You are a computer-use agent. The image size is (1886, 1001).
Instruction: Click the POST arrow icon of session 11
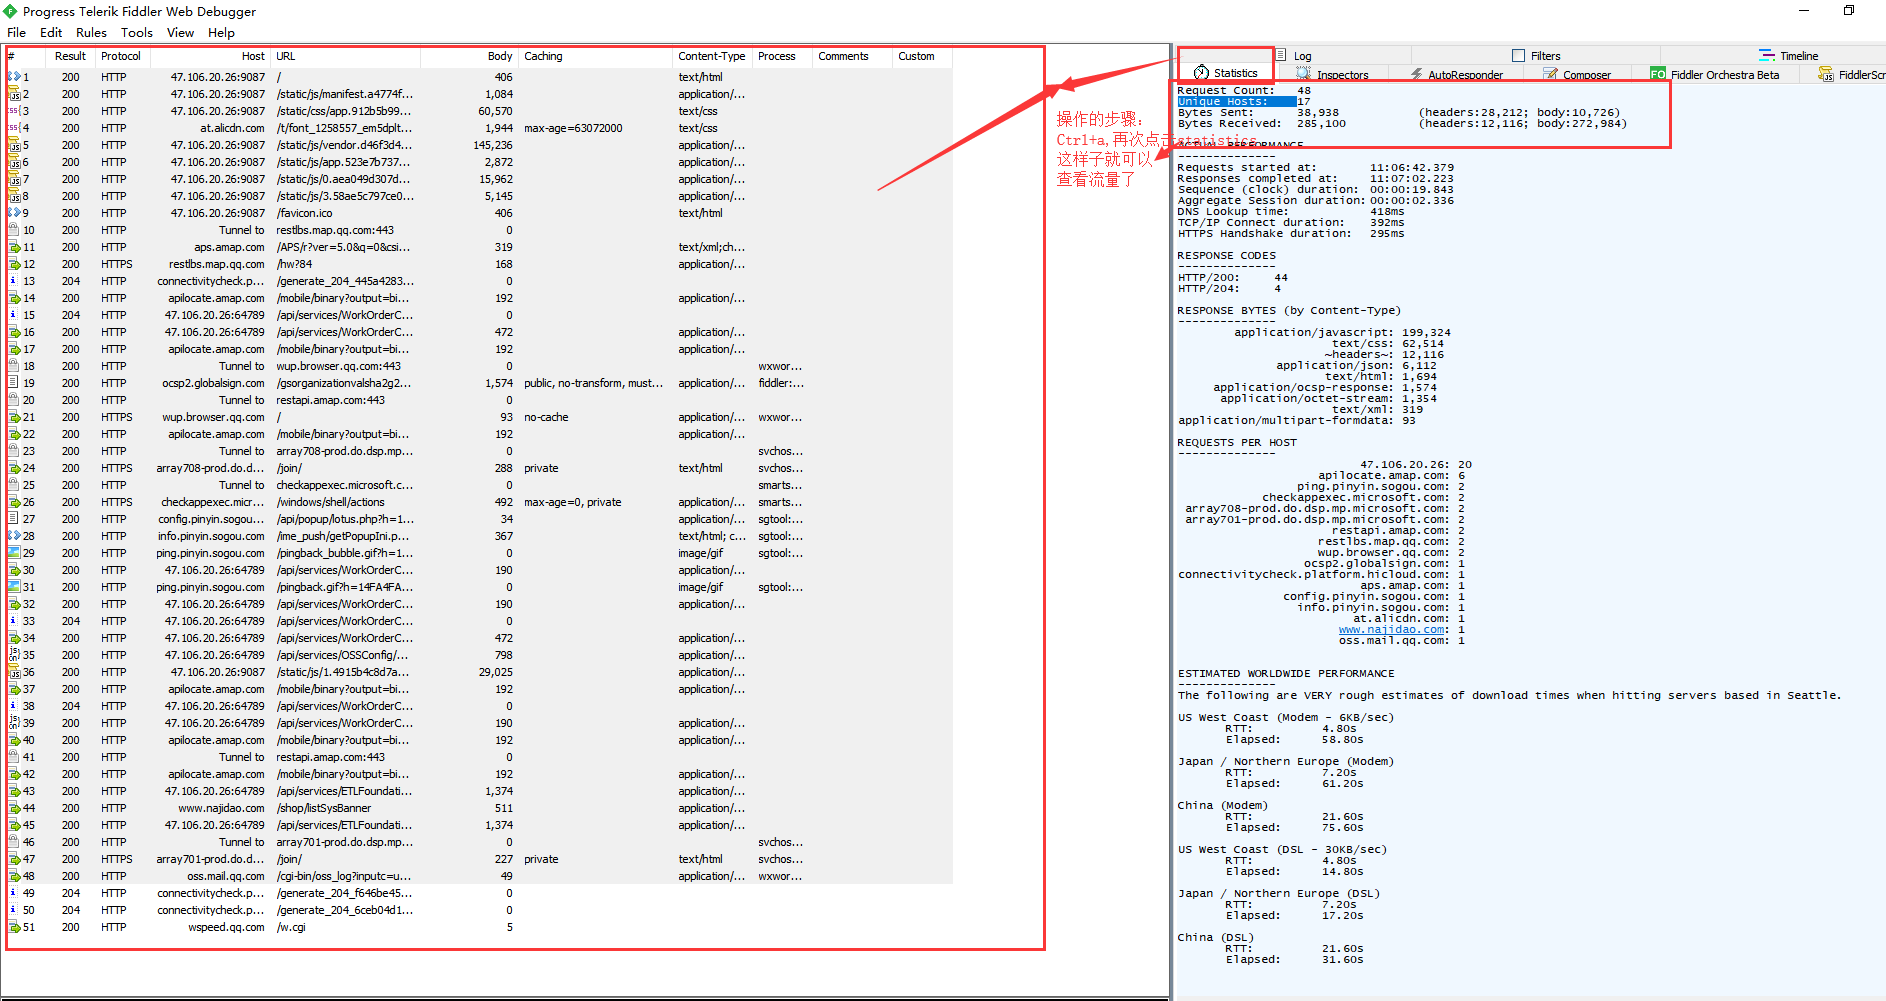point(14,247)
